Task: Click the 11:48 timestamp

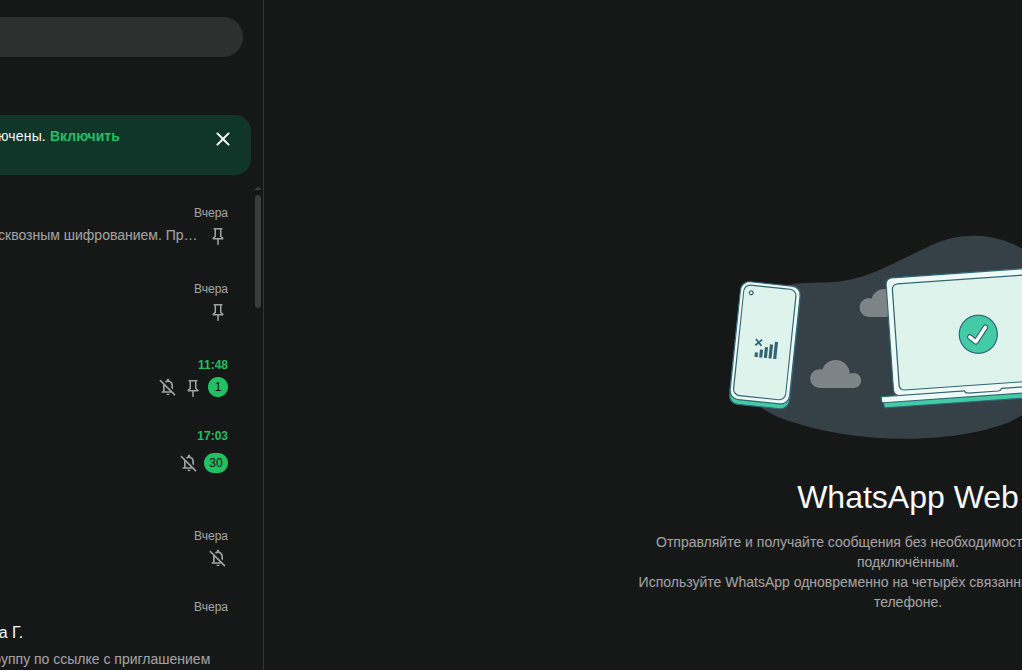Action: 212,365
